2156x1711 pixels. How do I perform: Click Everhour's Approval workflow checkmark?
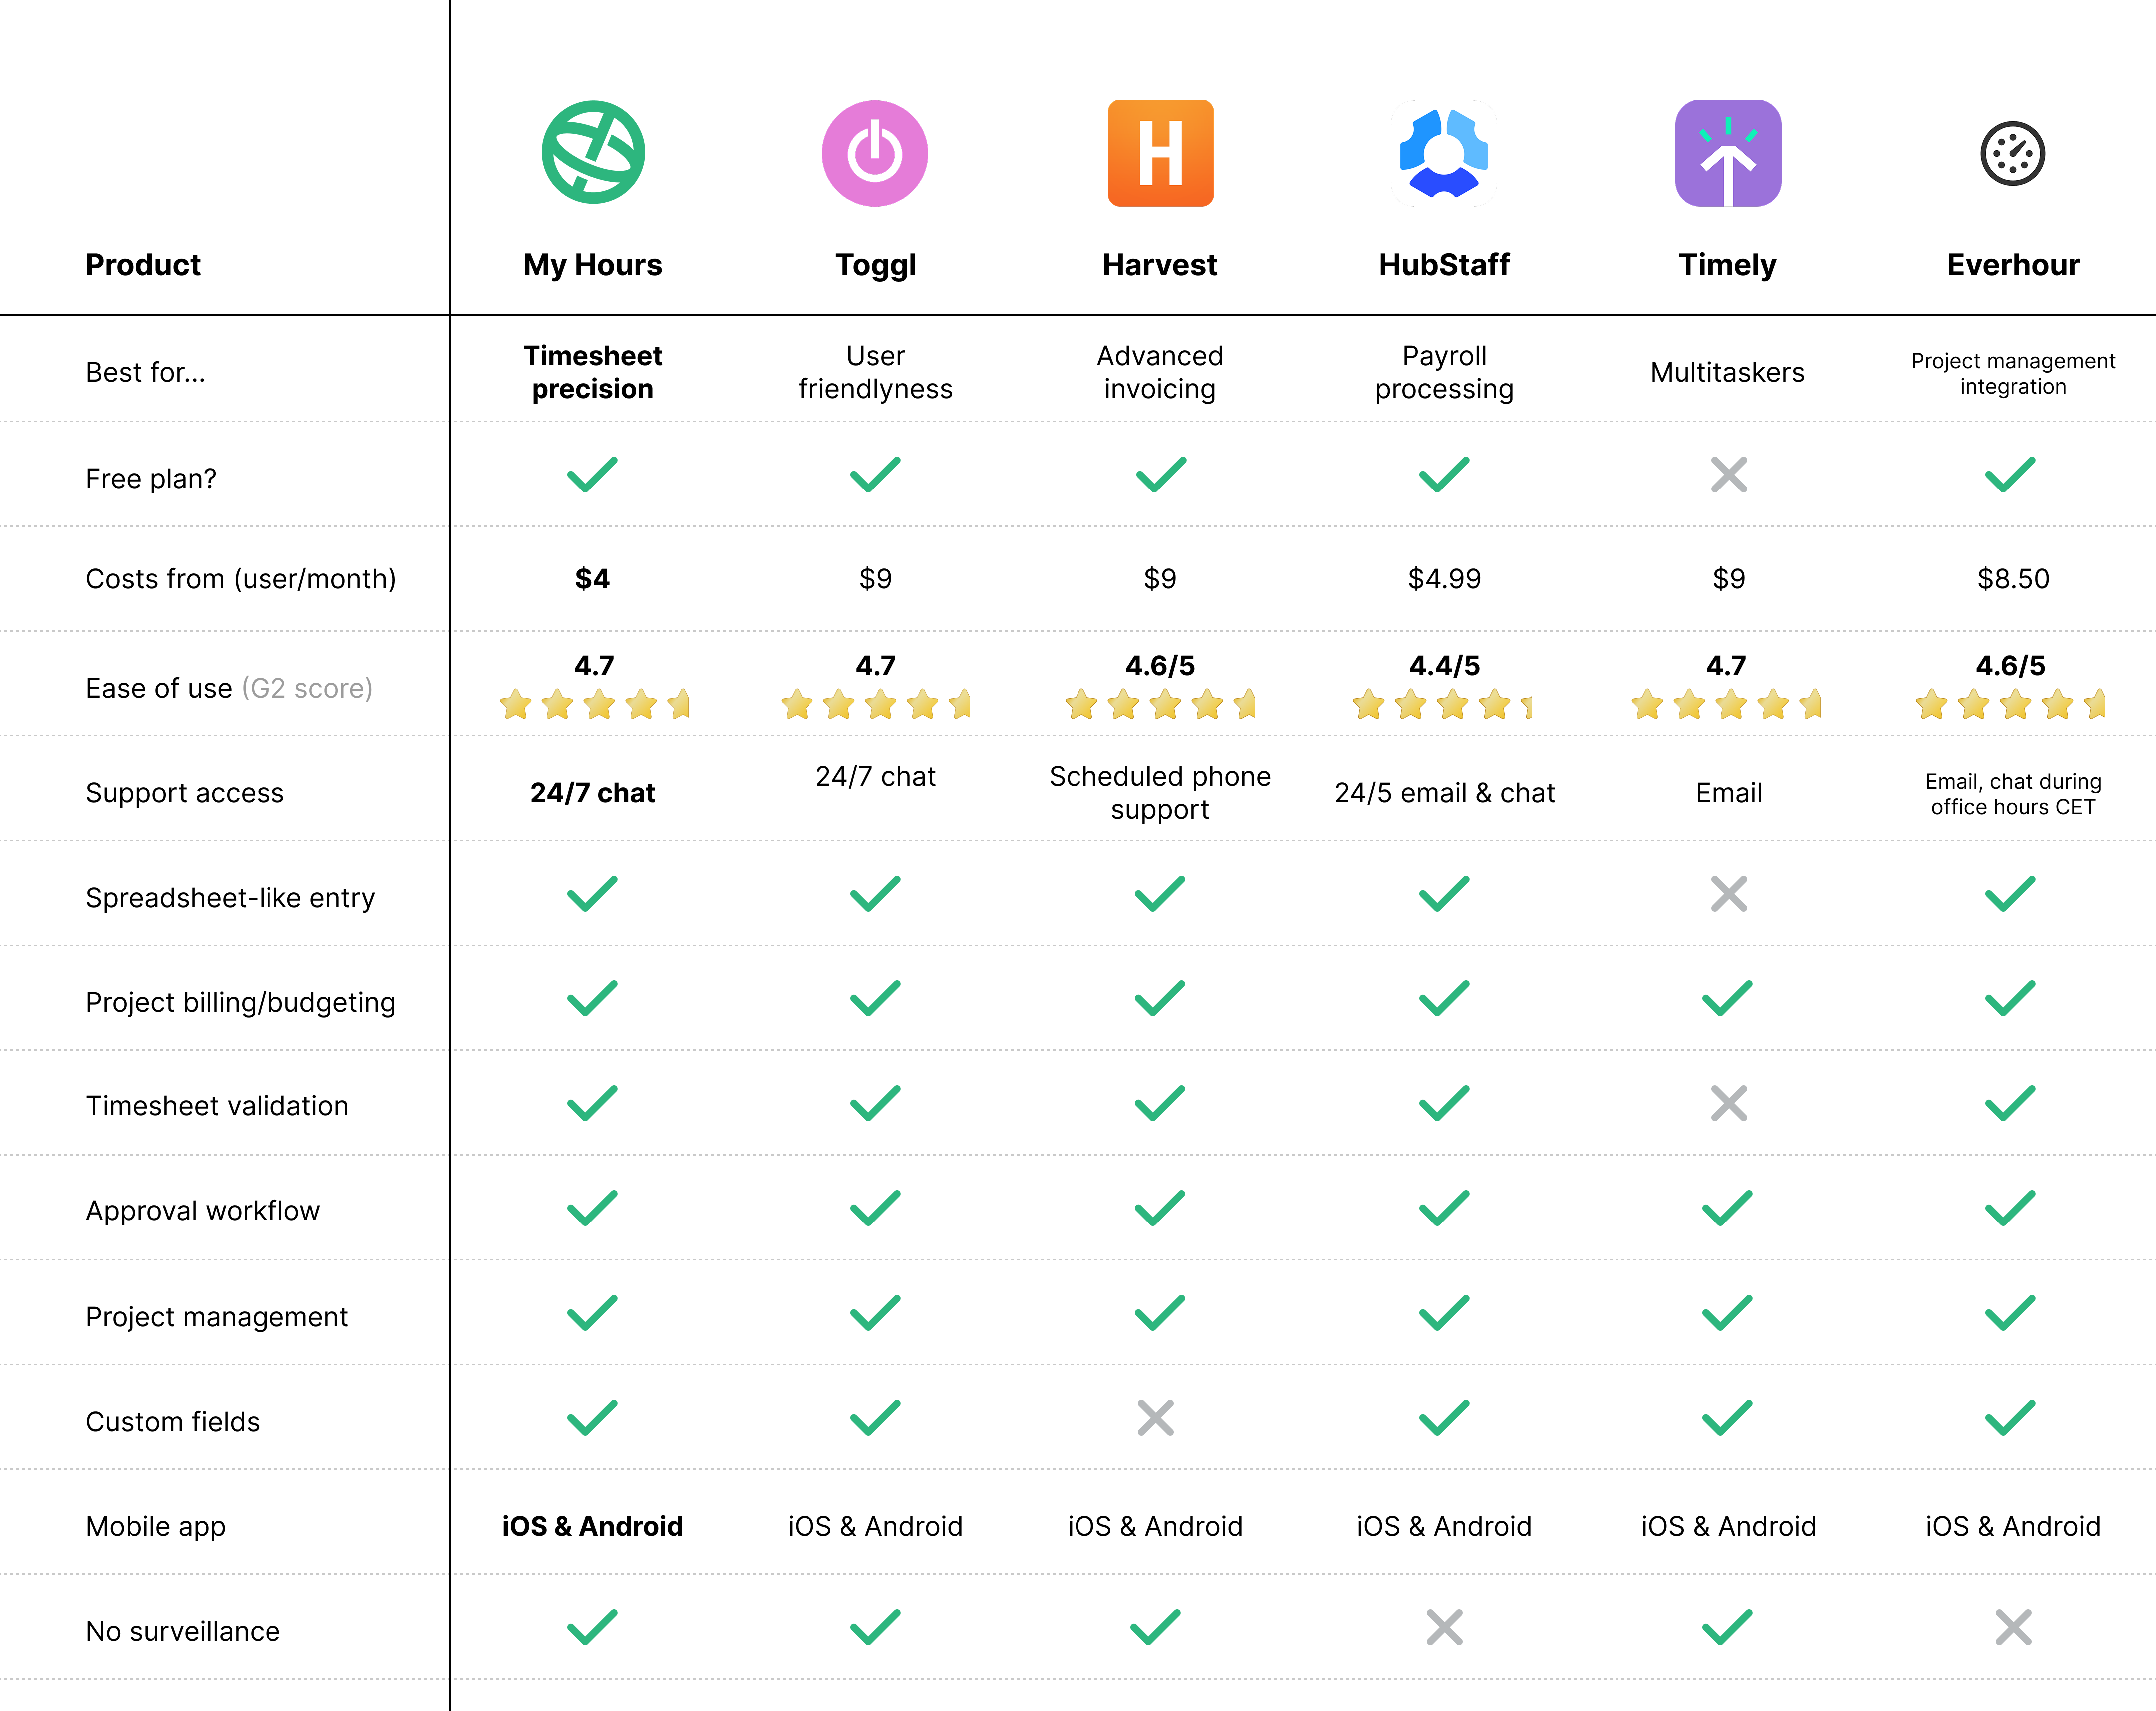[x=2010, y=1208]
